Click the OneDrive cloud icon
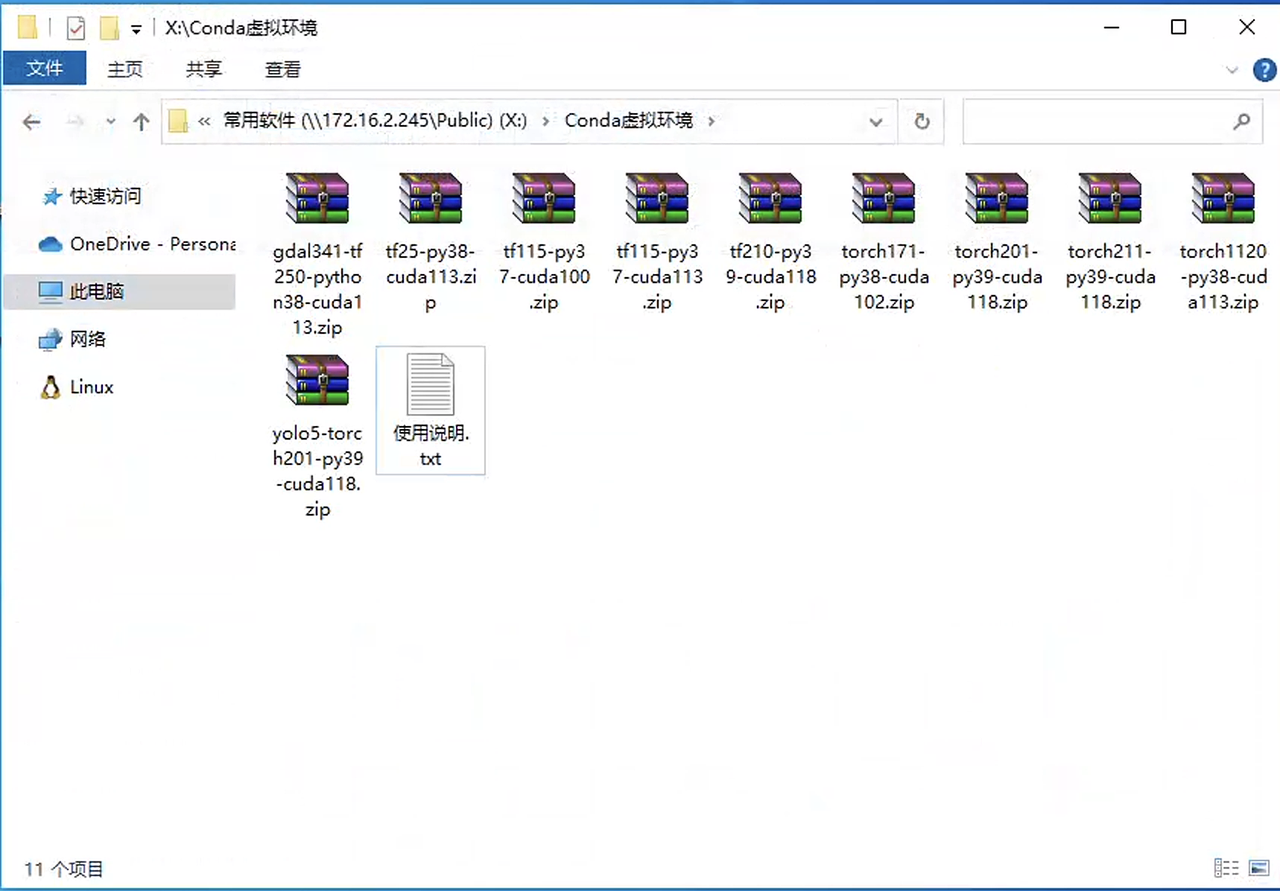This screenshot has height=891, width=1280. coord(50,245)
